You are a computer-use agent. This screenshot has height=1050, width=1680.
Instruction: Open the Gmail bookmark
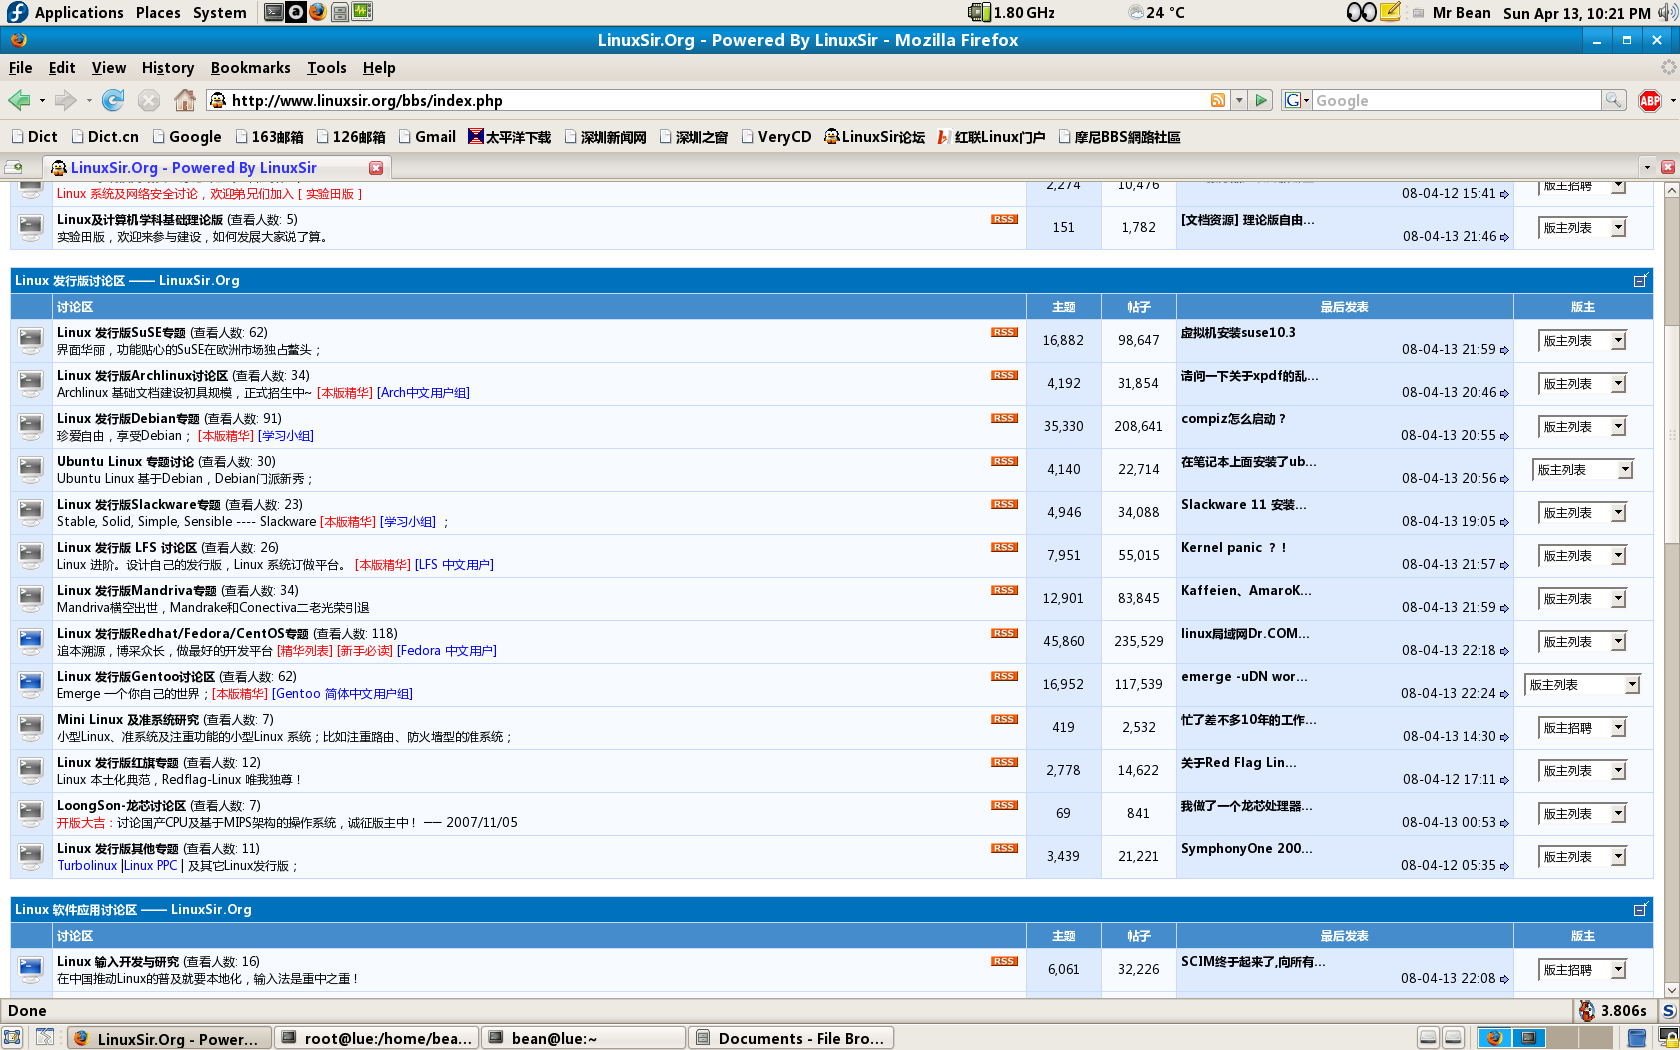click(427, 137)
